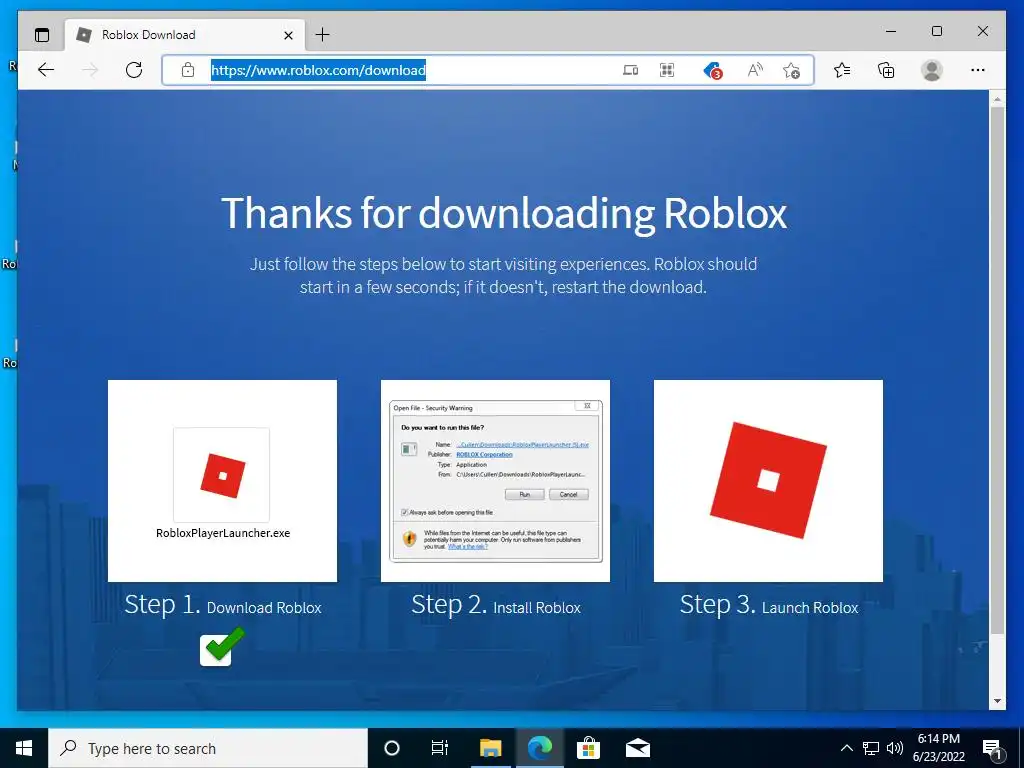Open Mail app from taskbar
1024x768 pixels.
(637, 748)
